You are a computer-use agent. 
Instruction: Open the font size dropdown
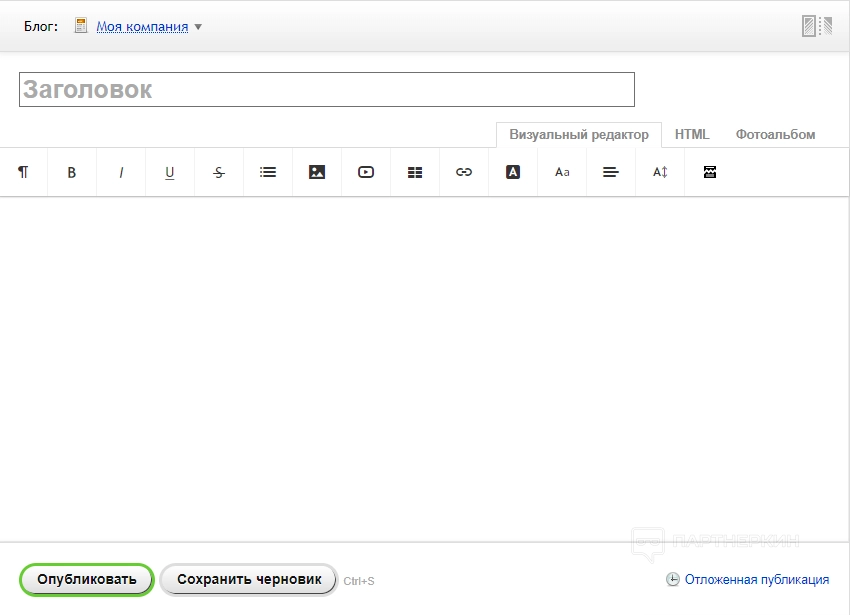click(x=562, y=172)
